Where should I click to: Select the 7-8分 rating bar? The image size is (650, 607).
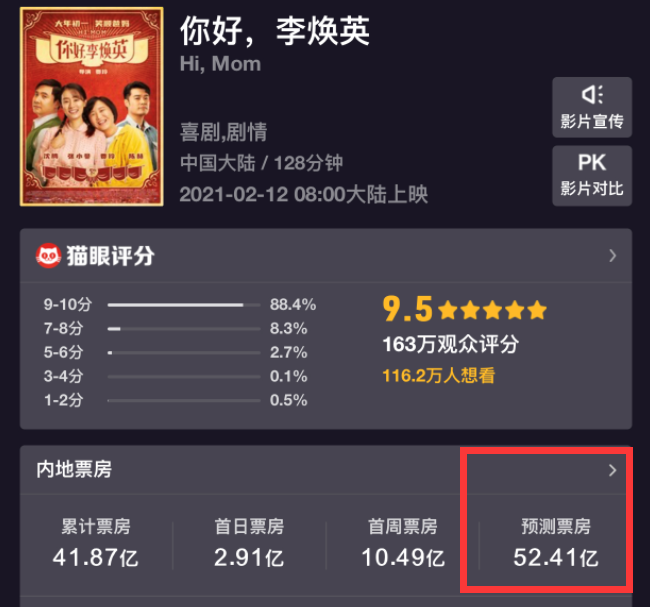point(184,329)
